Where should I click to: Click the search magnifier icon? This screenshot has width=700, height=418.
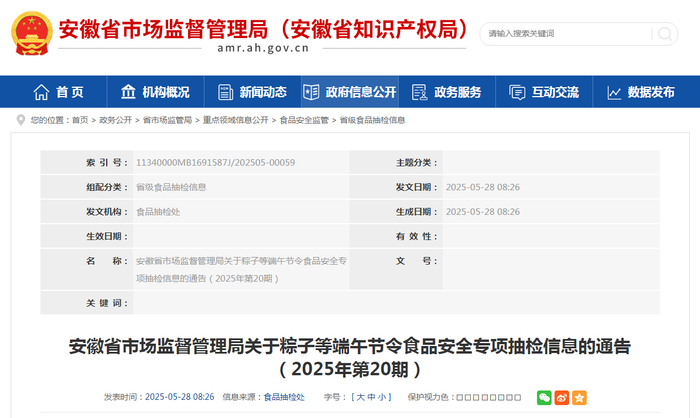tap(665, 34)
